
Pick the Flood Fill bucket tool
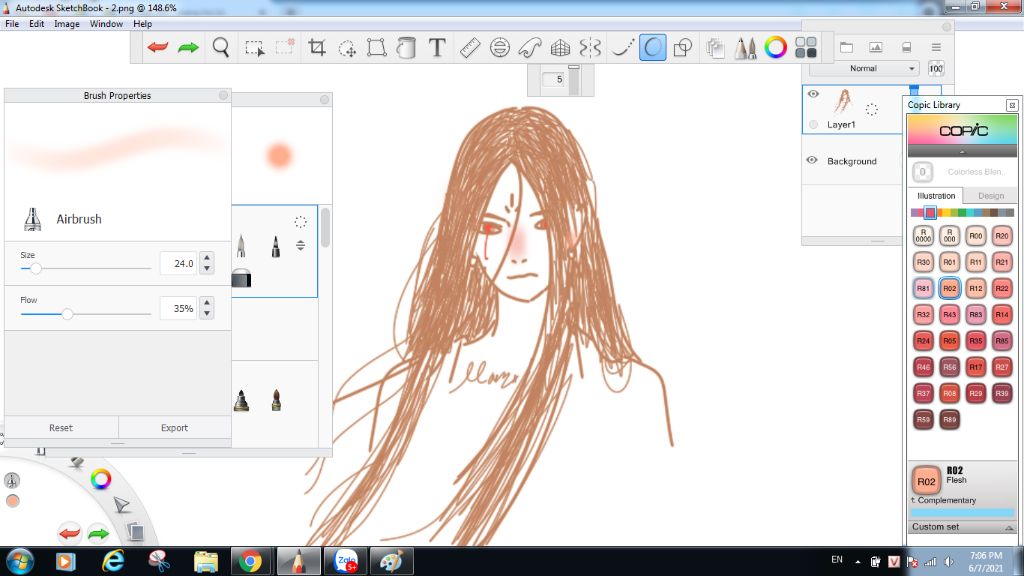(x=406, y=48)
